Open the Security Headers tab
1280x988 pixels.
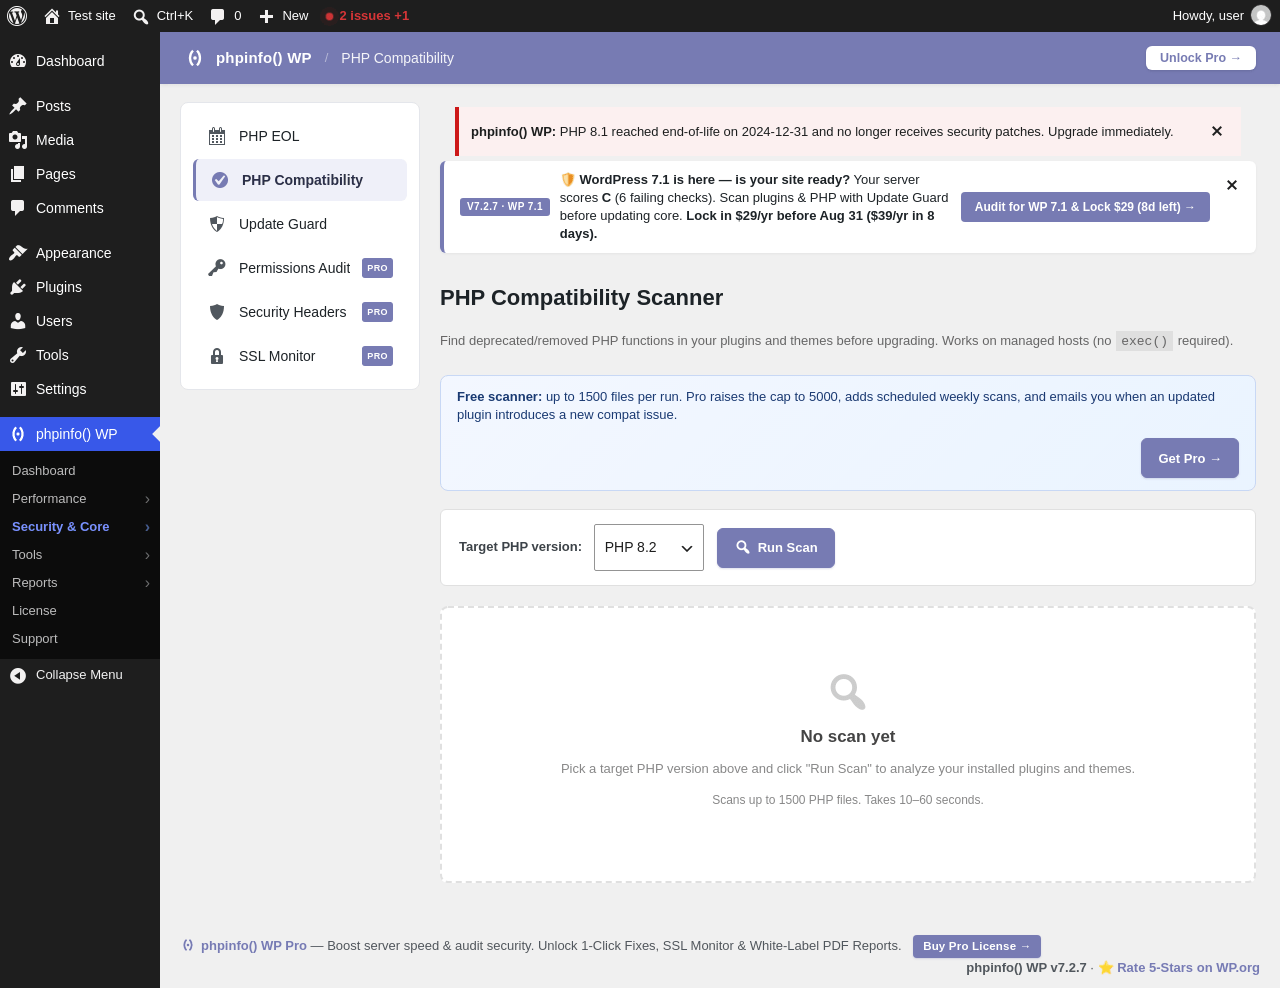tap(300, 312)
